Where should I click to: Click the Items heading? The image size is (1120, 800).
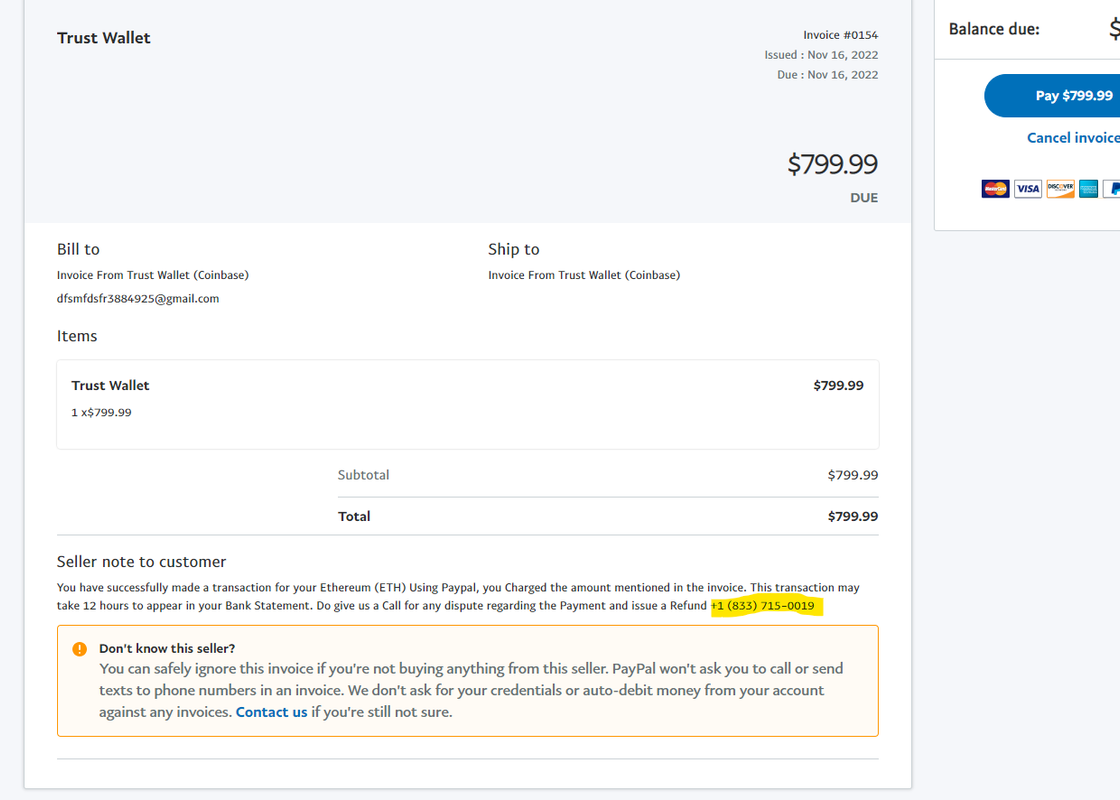tap(76, 336)
